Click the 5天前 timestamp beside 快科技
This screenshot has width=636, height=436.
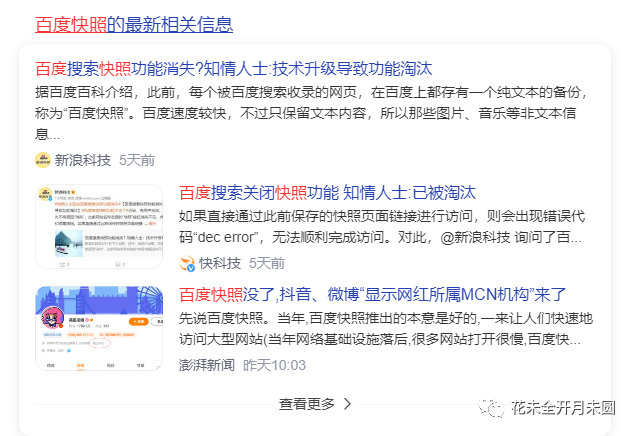(x=267, y=264)
